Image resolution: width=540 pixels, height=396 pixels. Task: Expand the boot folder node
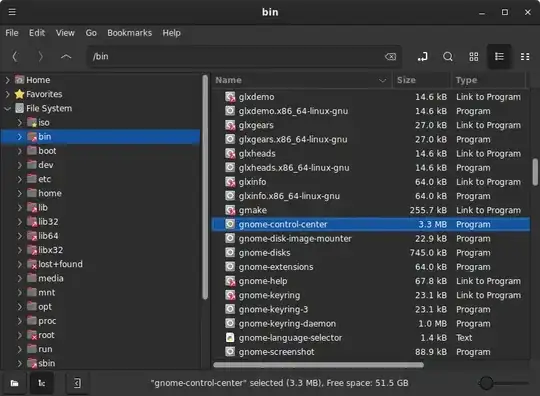click(20, 151)
